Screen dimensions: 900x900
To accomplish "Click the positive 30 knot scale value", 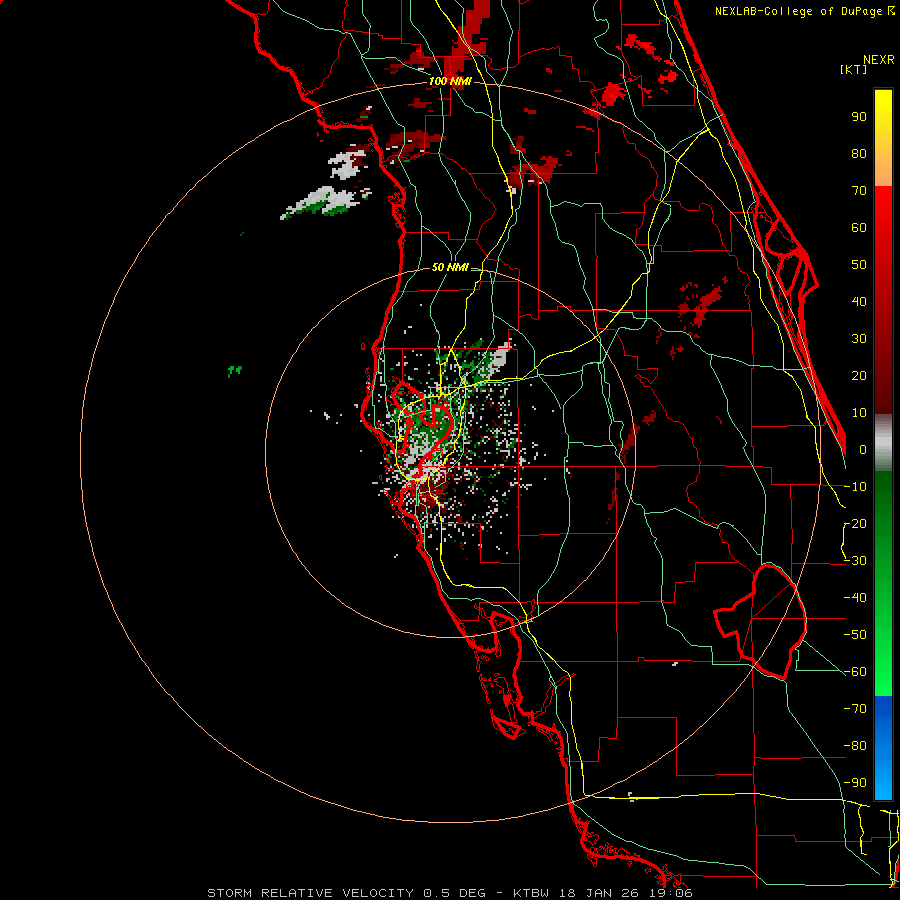I will (x=859, y=339).
